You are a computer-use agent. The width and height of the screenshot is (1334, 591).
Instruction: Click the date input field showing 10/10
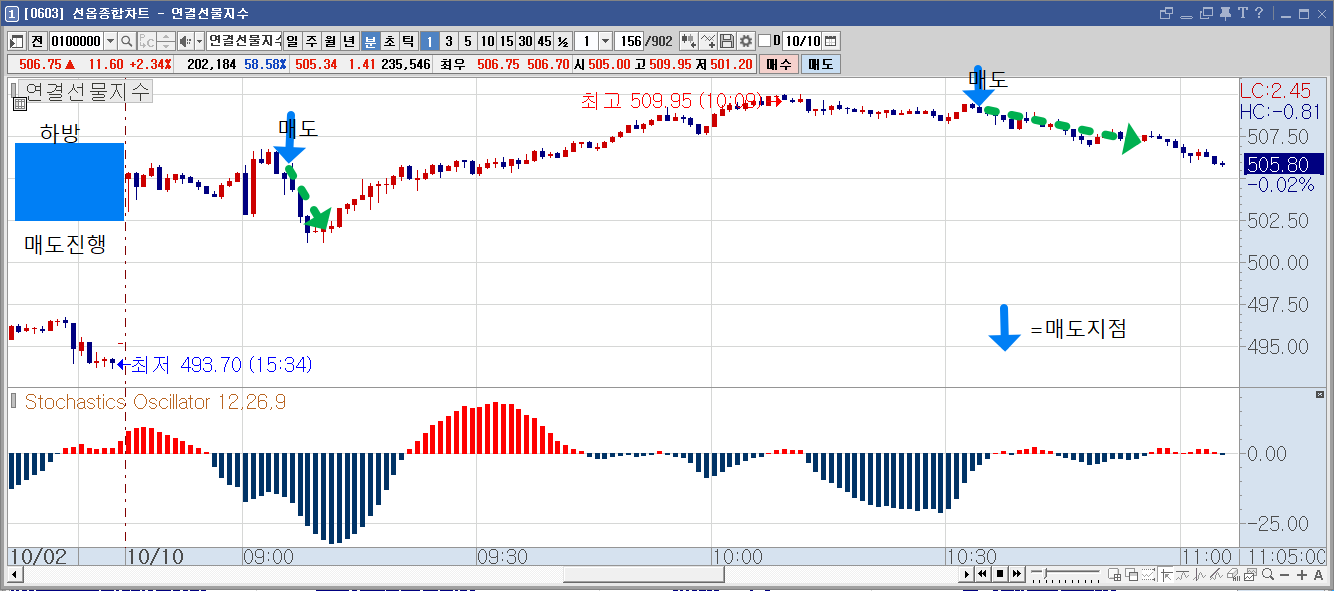click(802, 41)
